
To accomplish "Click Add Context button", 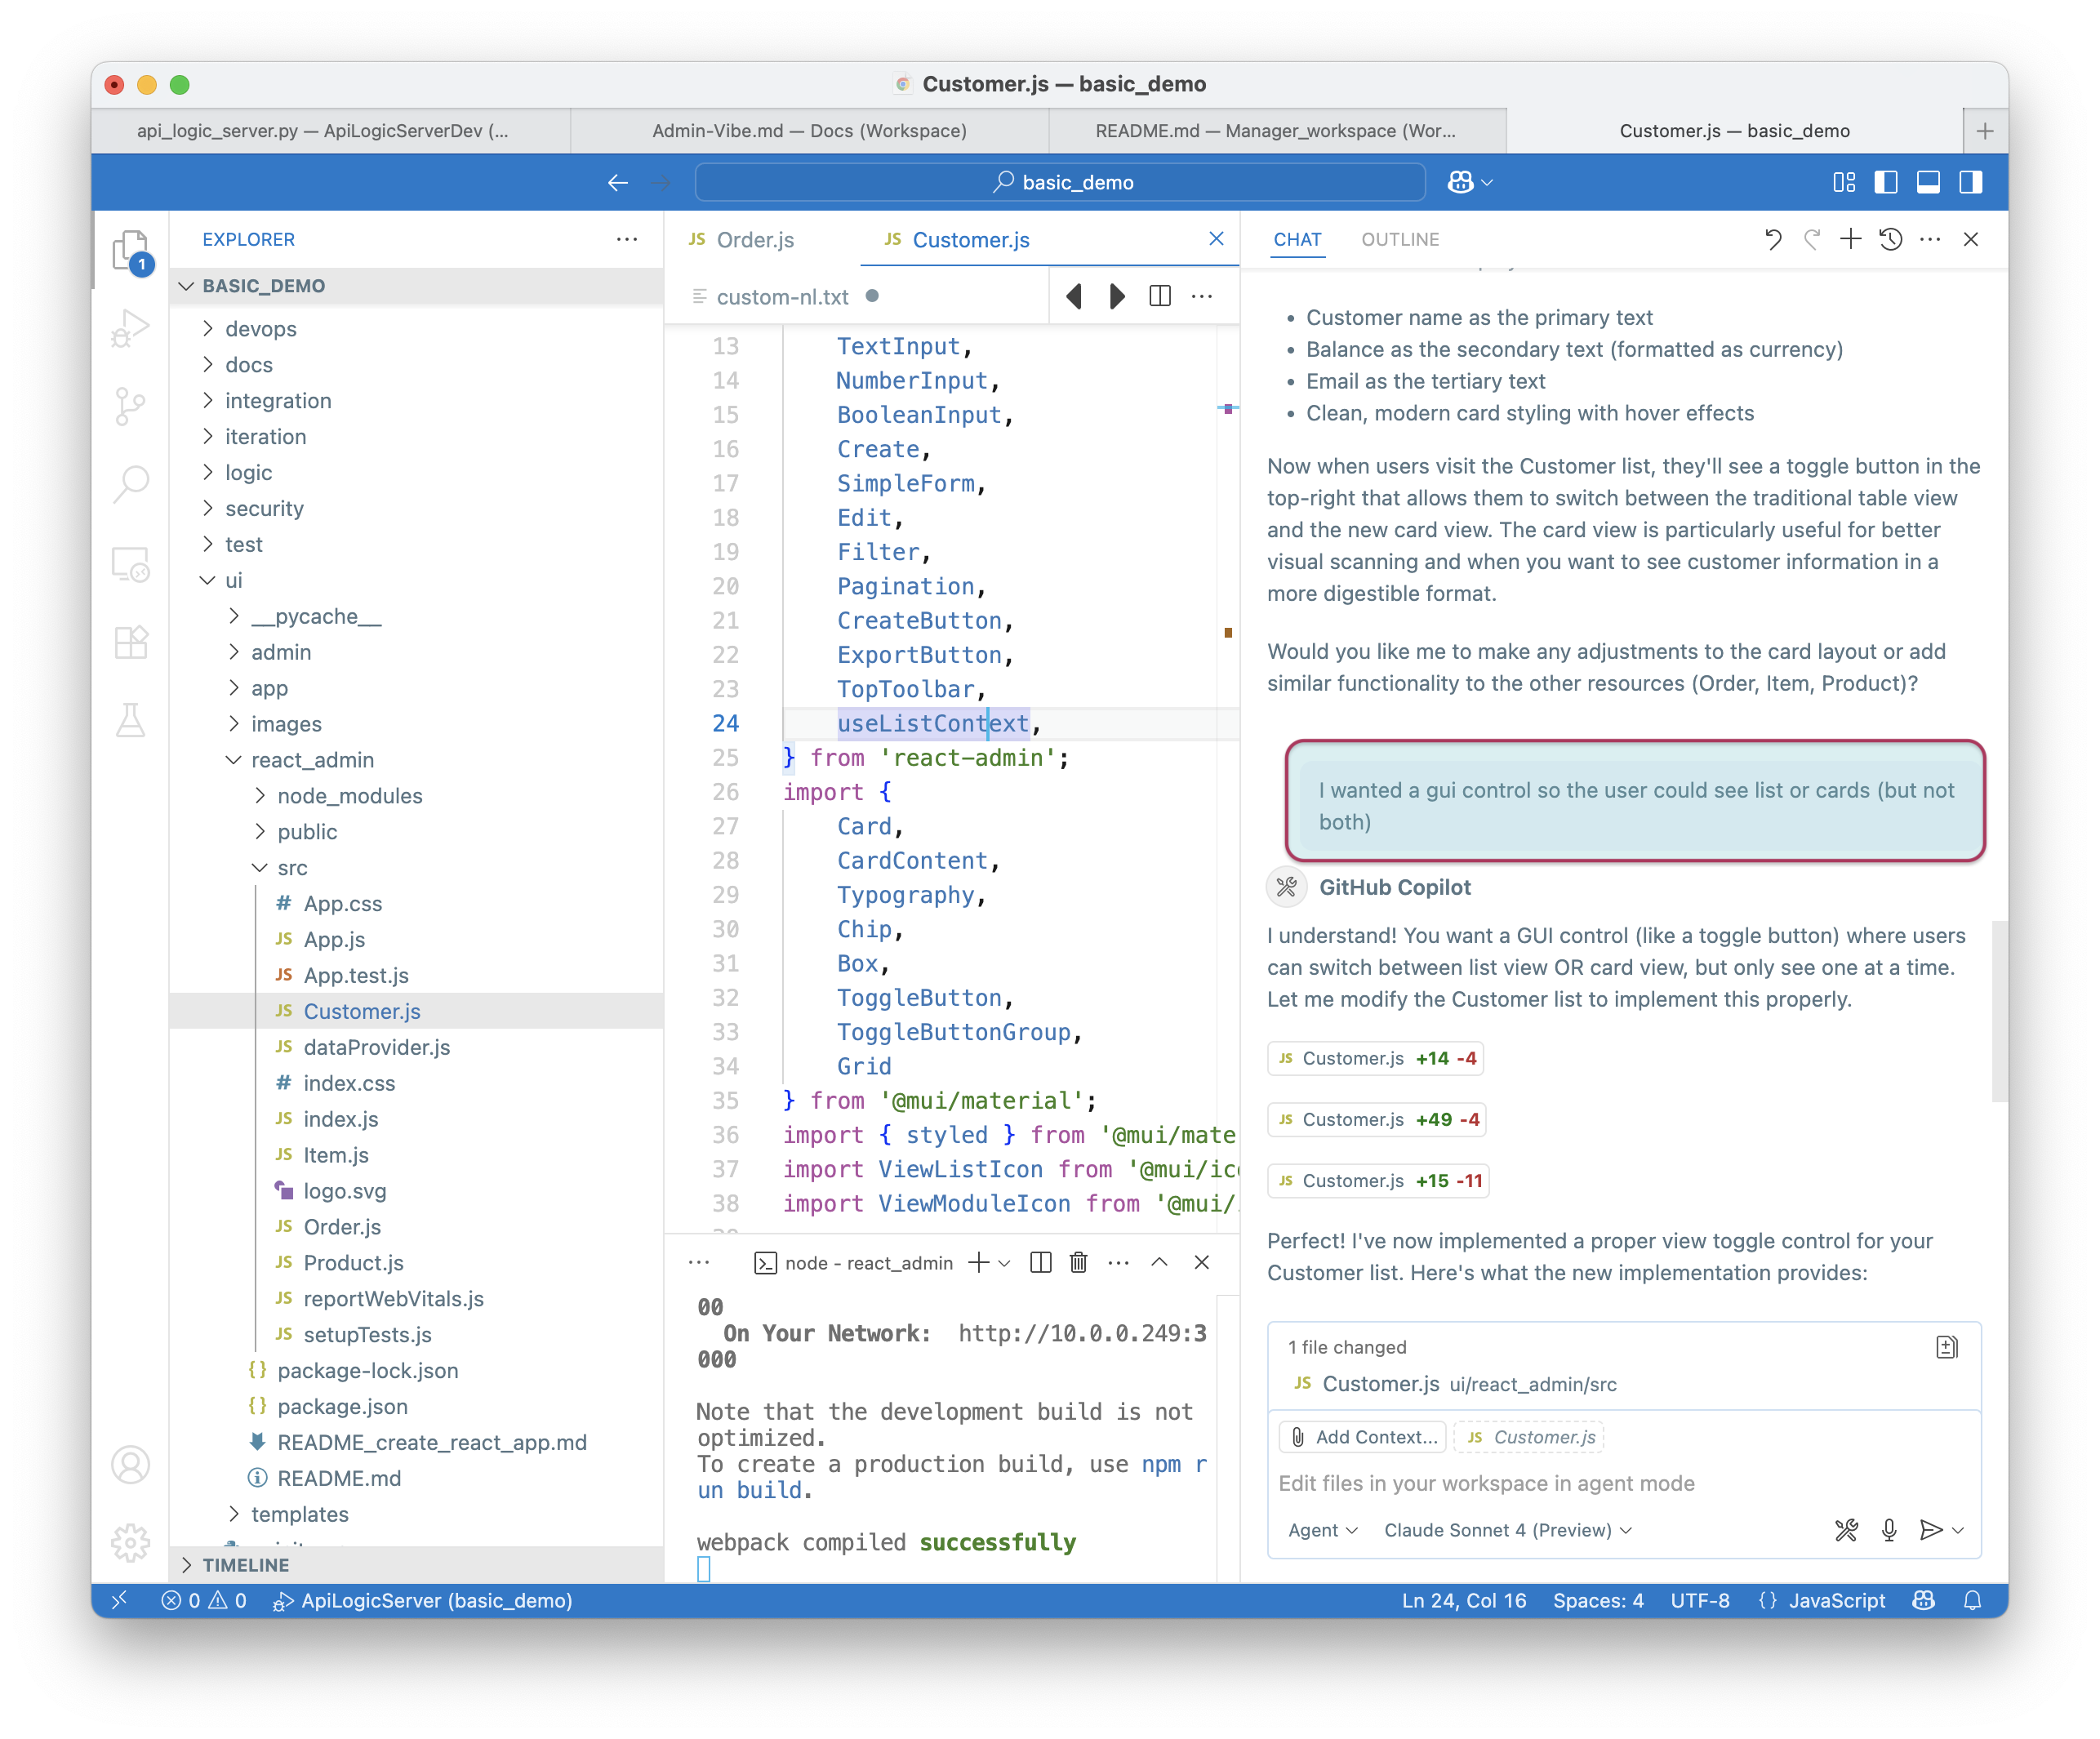I will coord(1363,1437).
